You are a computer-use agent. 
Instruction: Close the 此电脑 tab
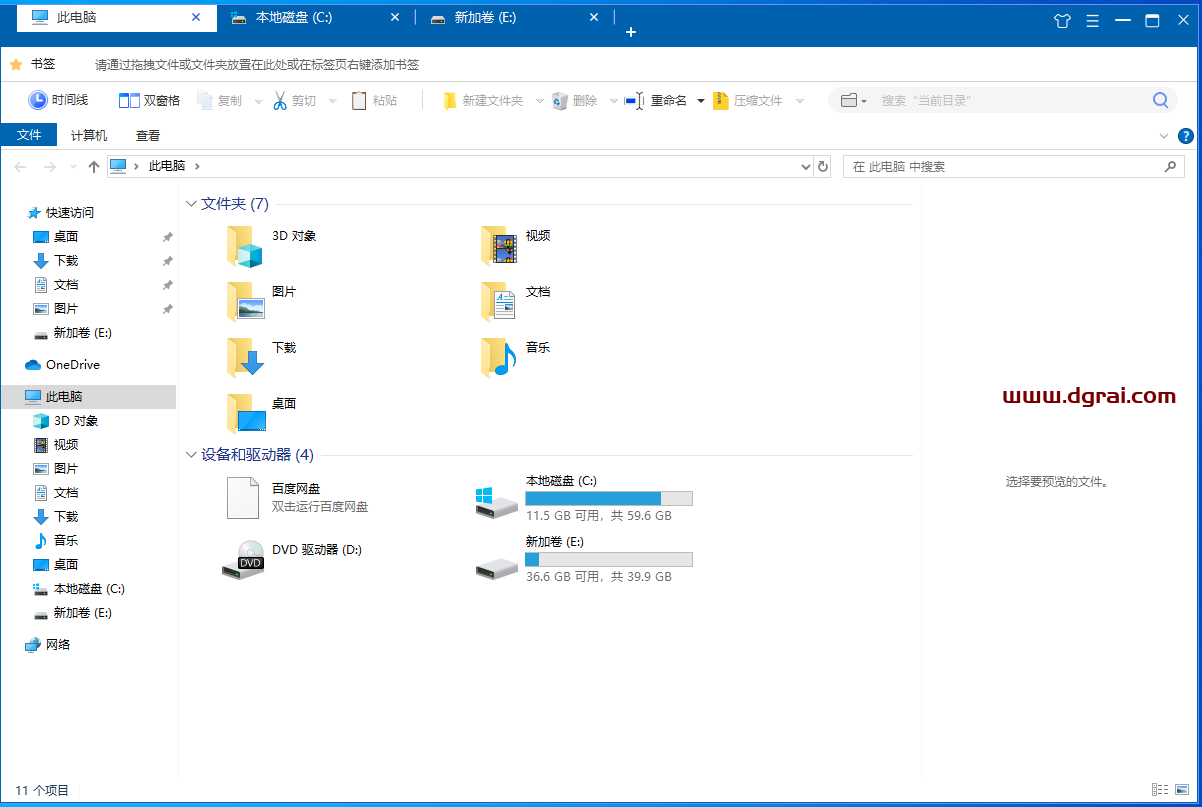[196, 18]
